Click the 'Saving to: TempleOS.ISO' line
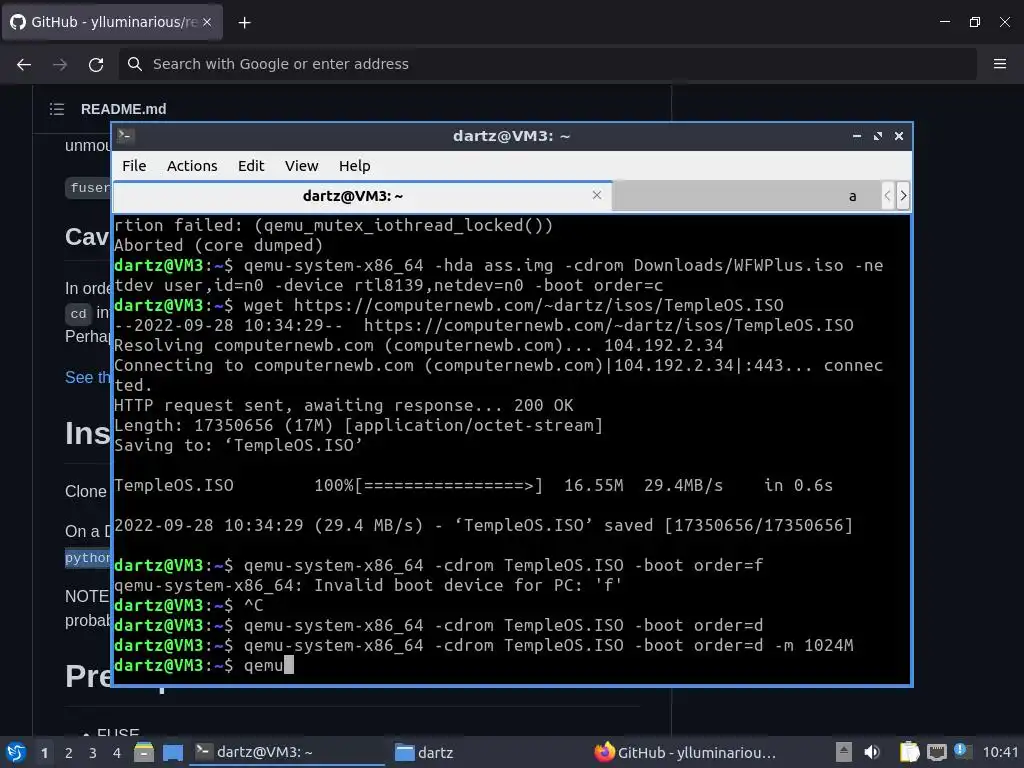This screenshot has height=768, width=1024. point(238,446)
